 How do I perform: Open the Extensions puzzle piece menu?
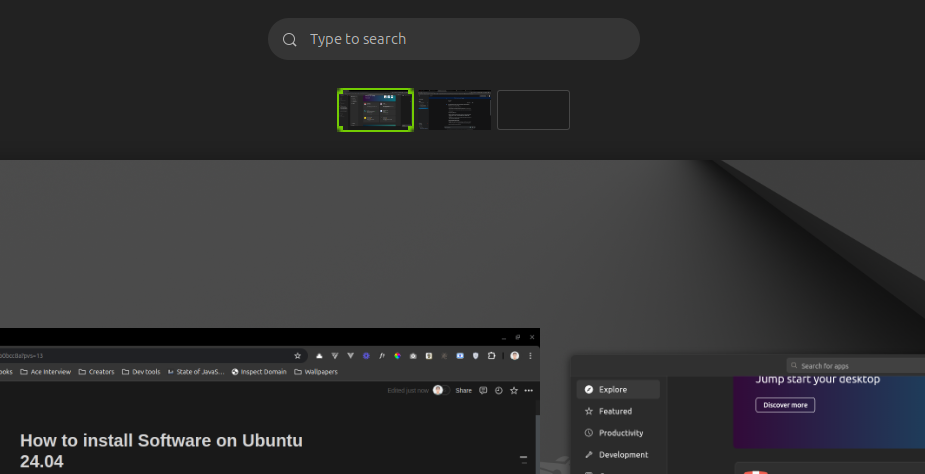(491, 356)
